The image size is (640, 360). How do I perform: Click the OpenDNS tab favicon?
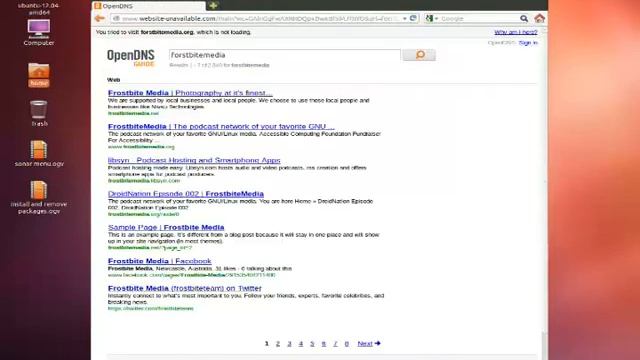(98, 6)
